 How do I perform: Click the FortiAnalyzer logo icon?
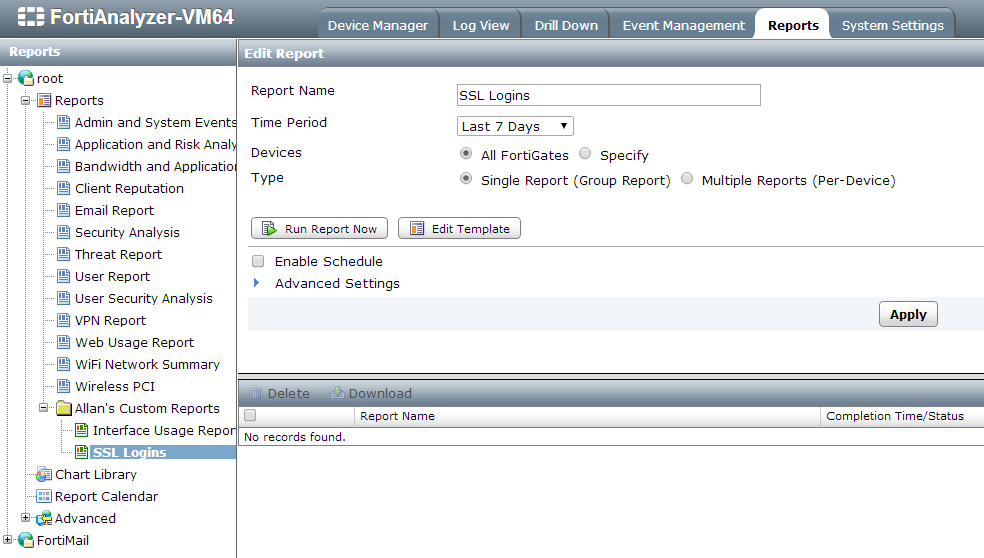coord(31,16)
